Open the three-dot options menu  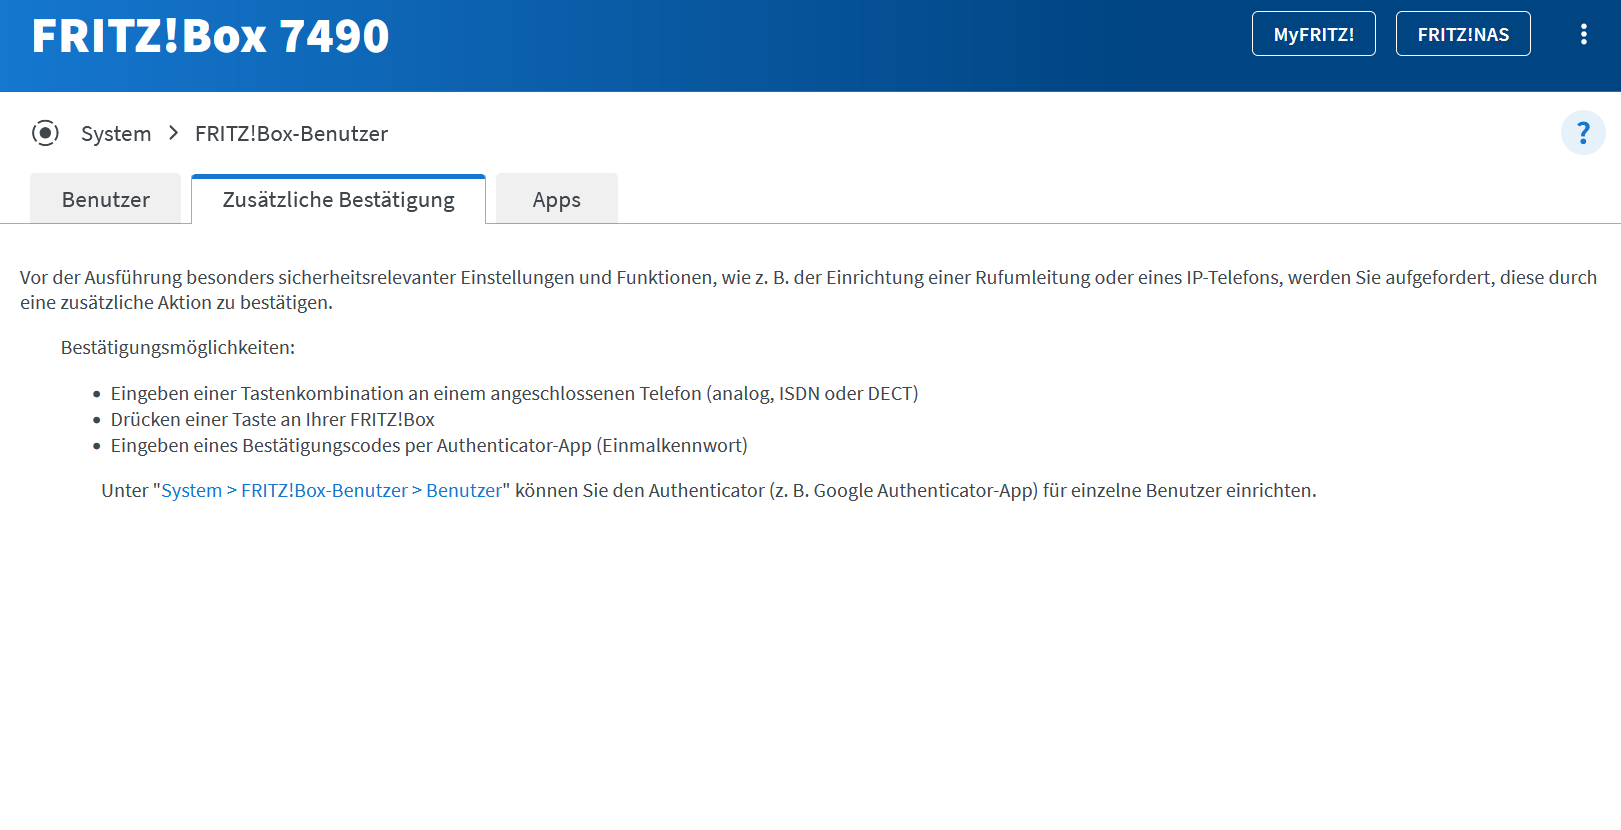point(1583,34)
